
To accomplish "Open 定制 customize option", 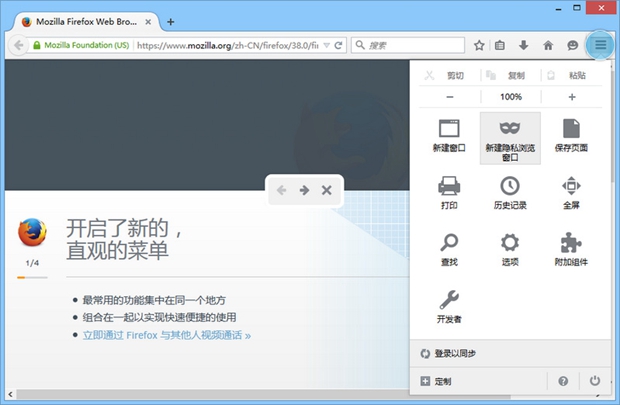I will coord(478,381).
